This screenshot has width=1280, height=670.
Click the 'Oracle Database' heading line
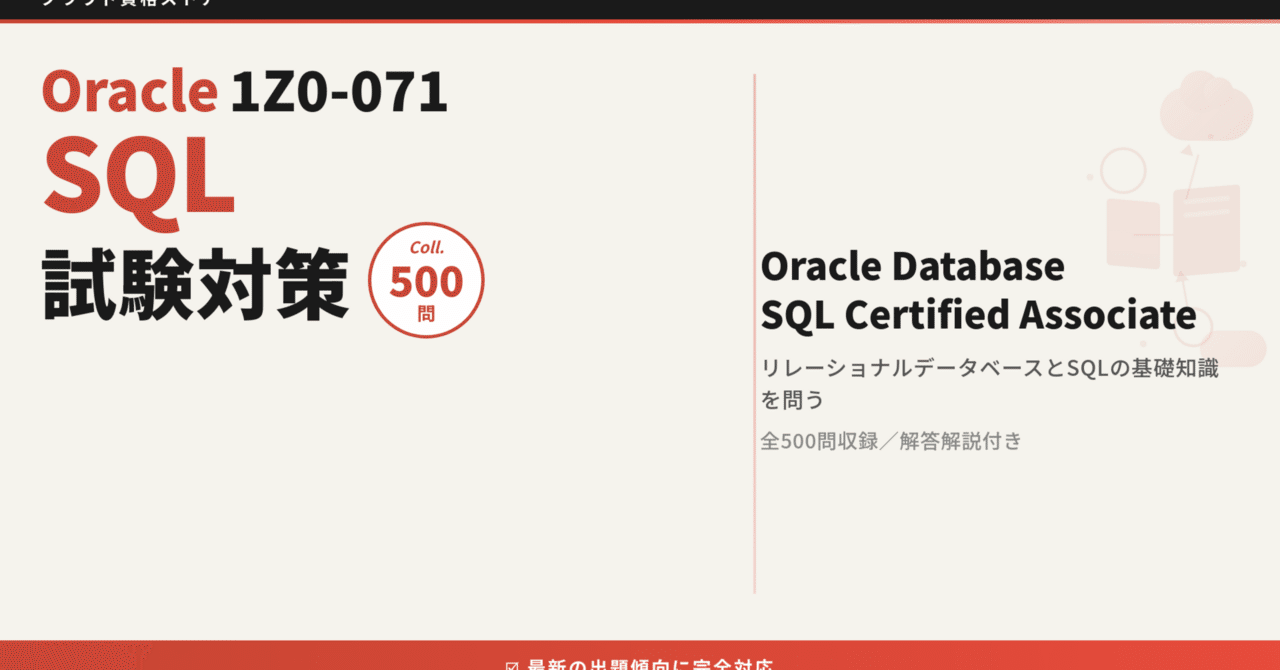pos(912,267)
